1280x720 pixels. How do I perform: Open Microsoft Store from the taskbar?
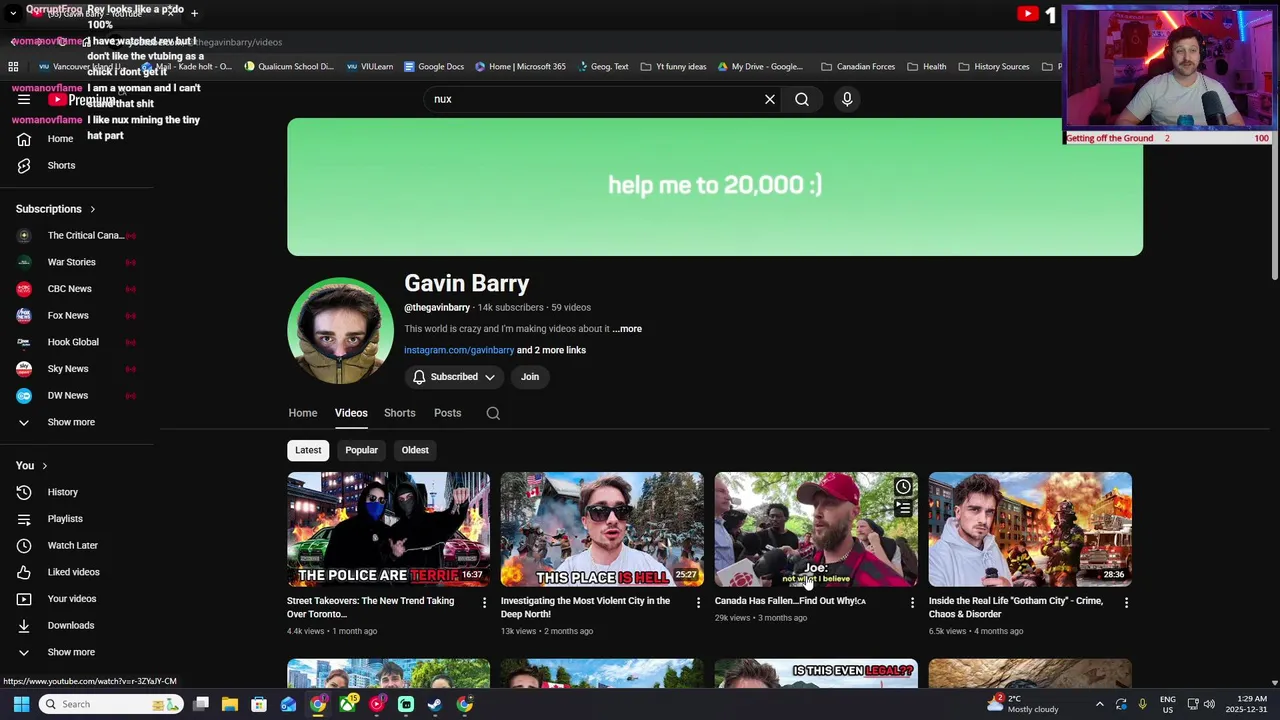[259, 704]
